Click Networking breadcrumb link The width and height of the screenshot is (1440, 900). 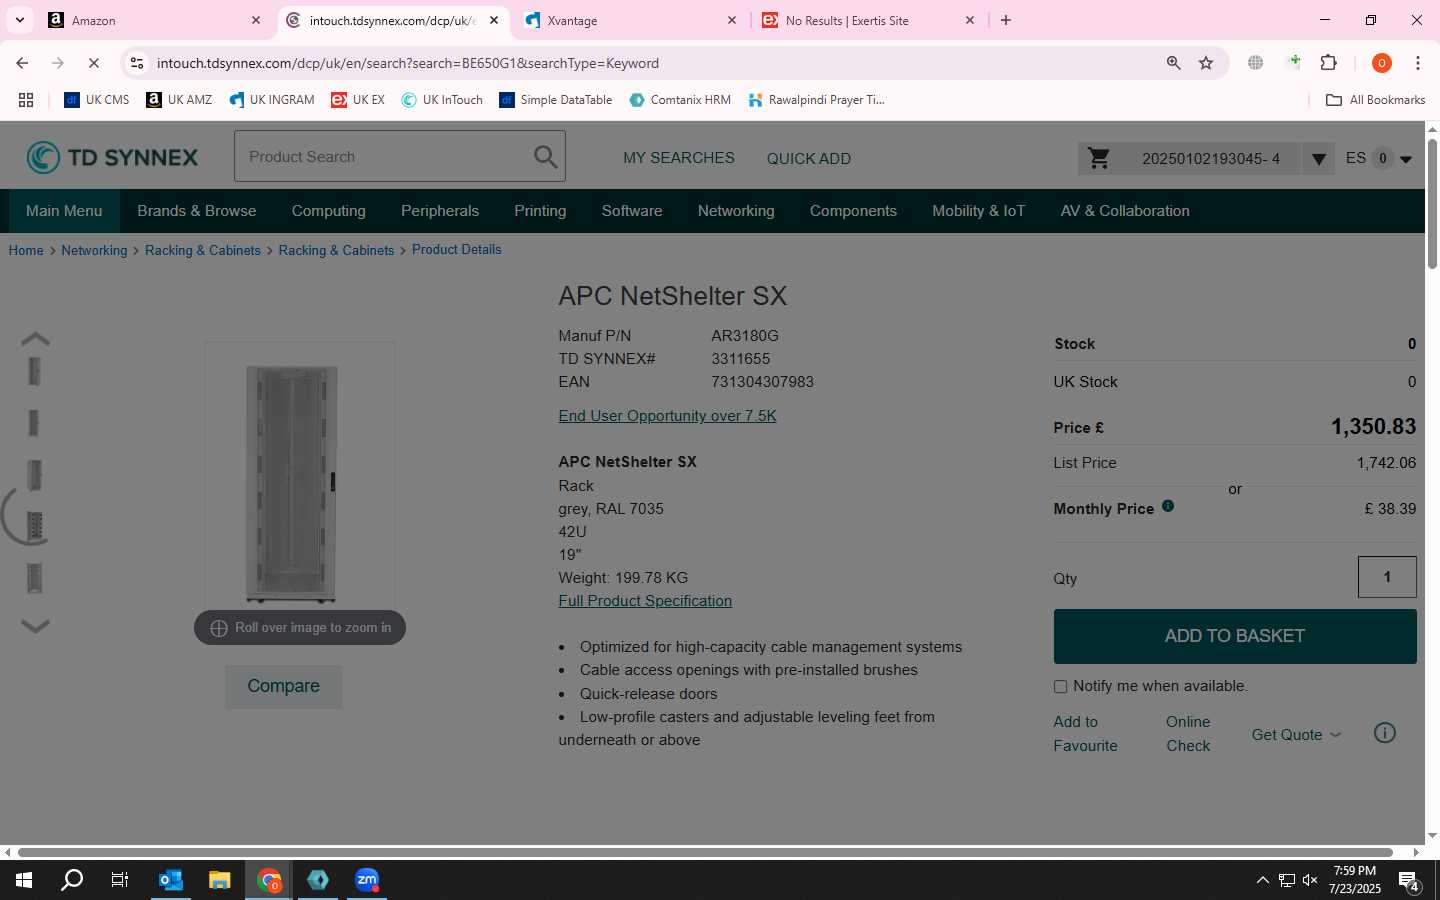pos(94,250)
